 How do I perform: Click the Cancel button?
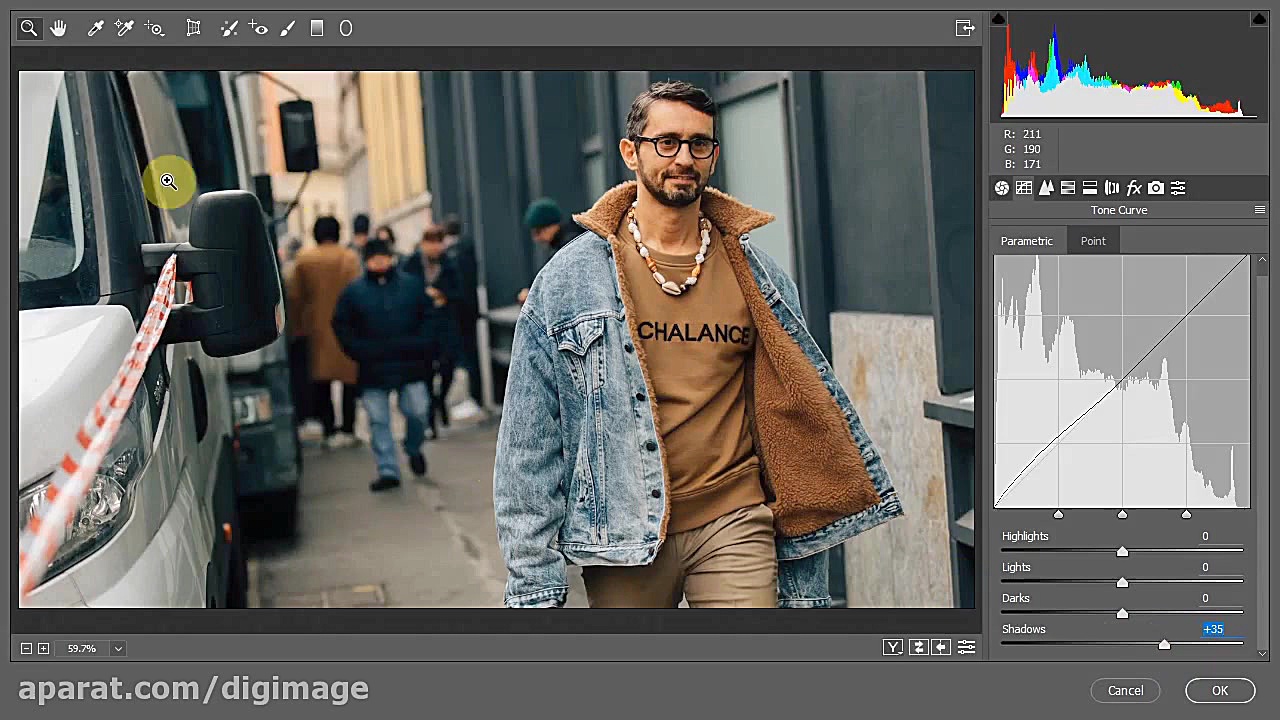(1125, 691)
